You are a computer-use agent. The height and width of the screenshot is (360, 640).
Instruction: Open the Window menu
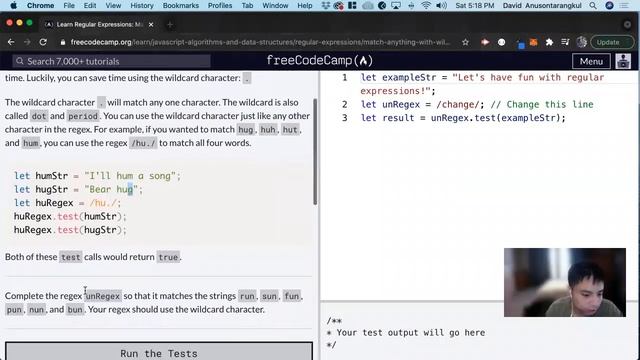point(275,5)
